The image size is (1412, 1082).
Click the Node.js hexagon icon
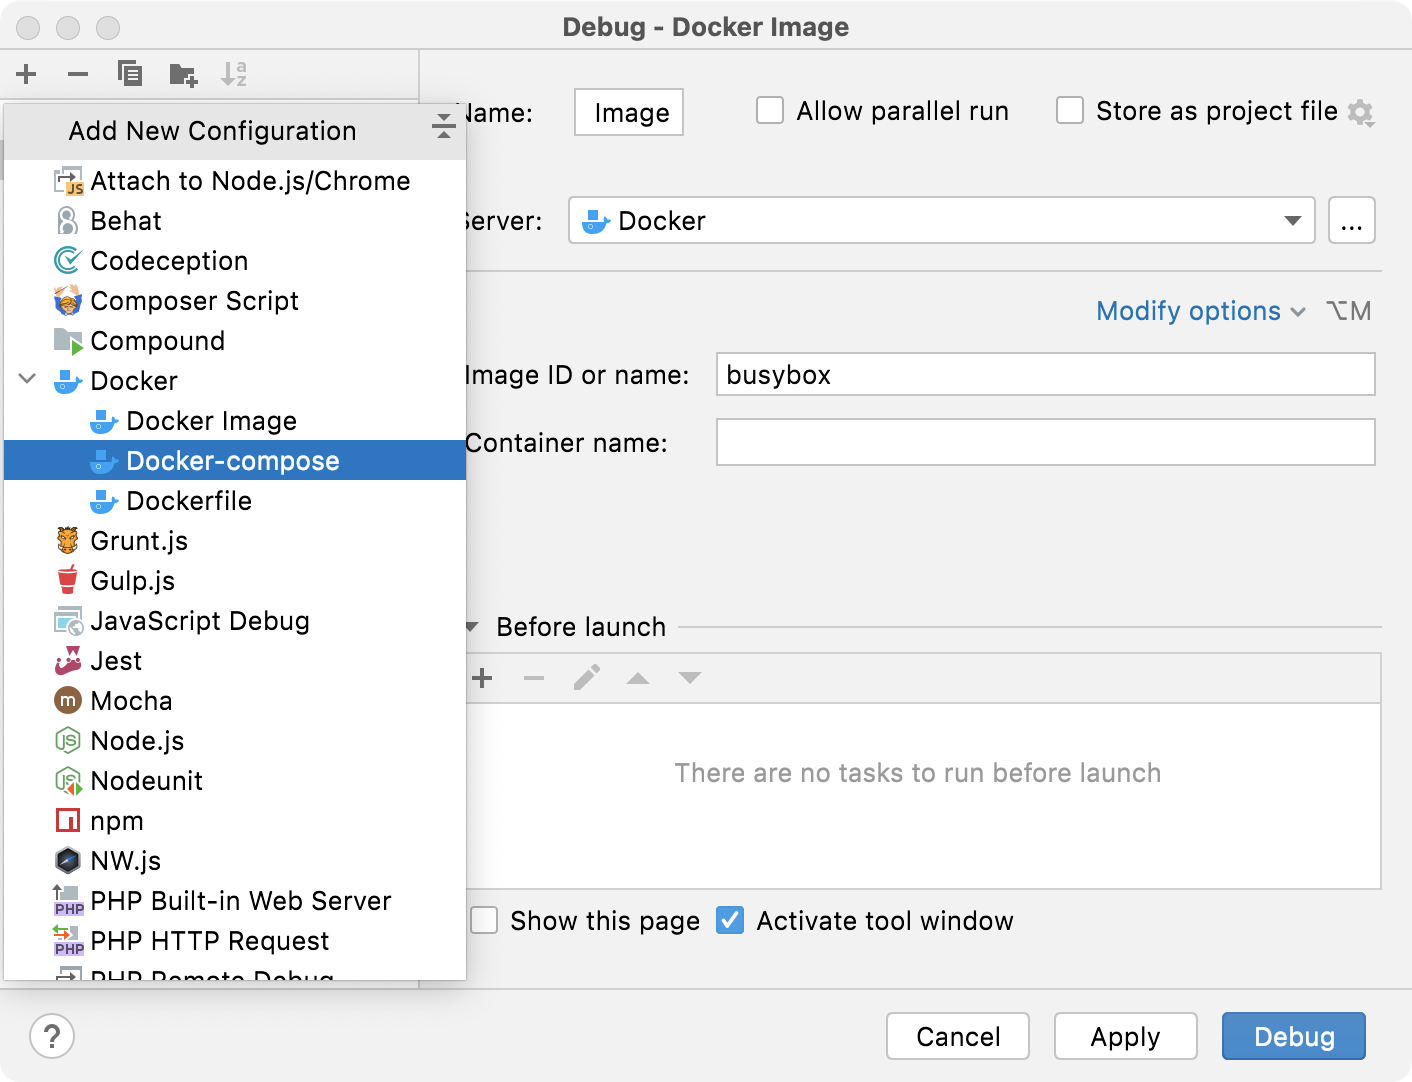click(67, 741)
